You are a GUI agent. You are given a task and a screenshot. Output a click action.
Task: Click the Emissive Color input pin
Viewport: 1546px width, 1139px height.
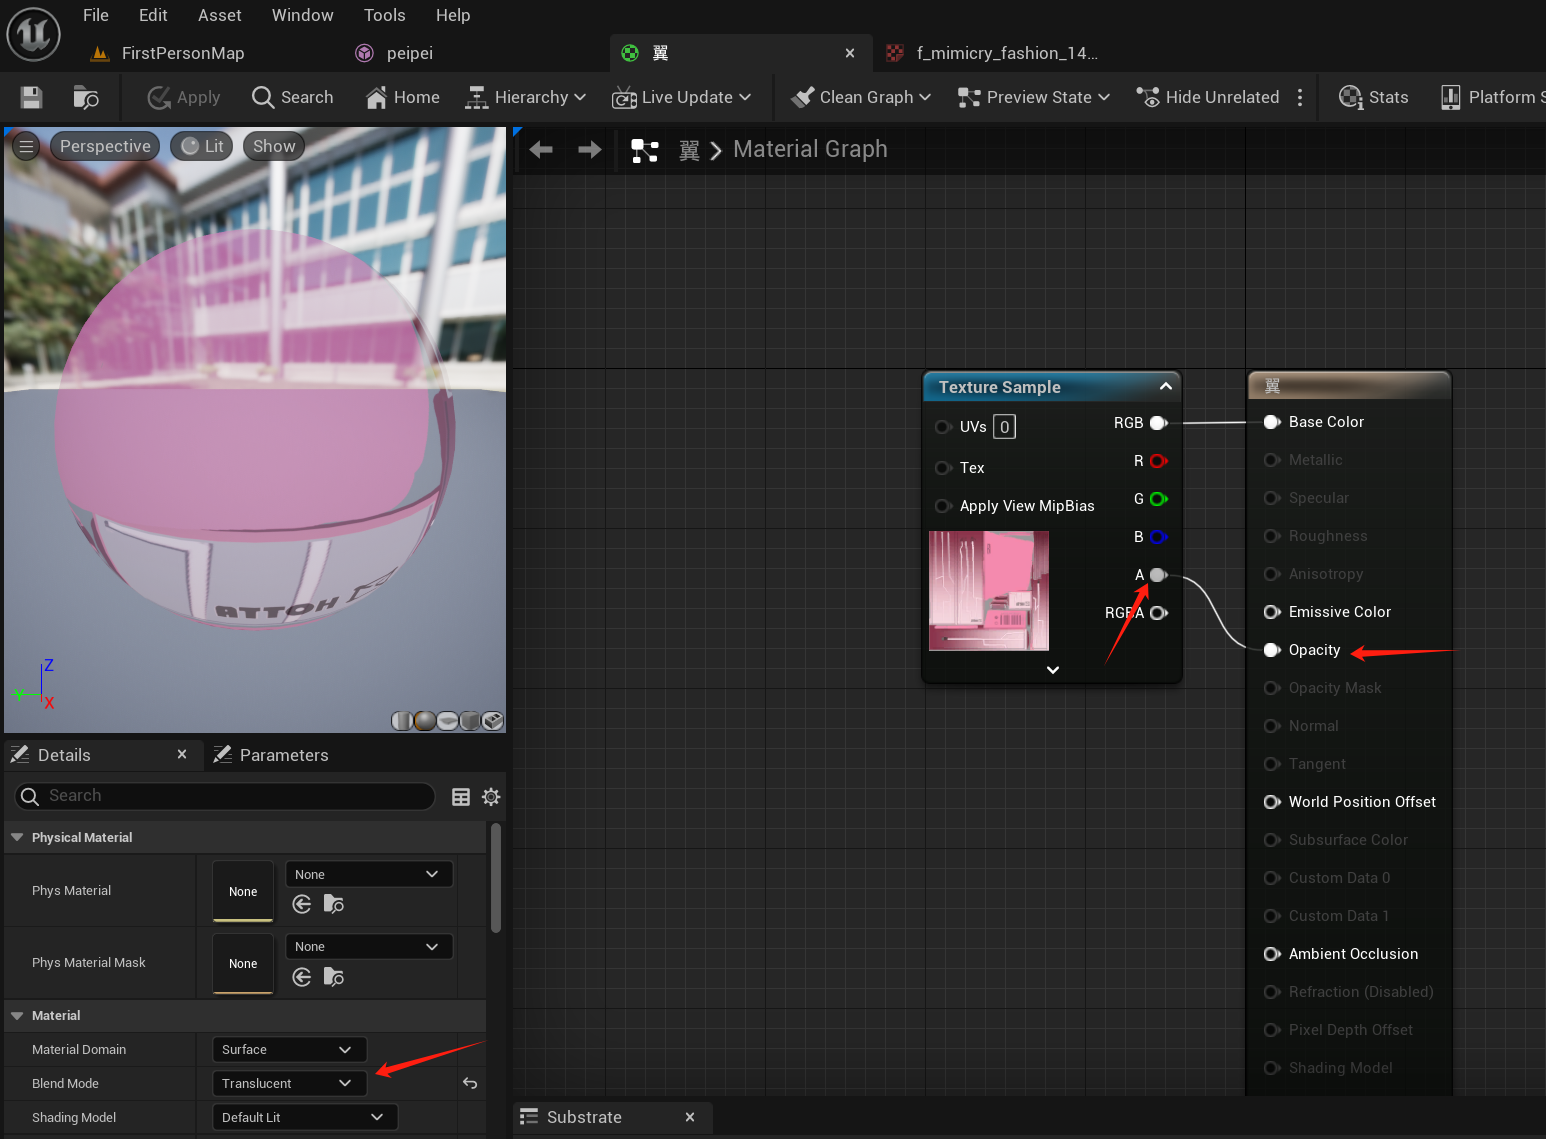tap(1272, 612)
